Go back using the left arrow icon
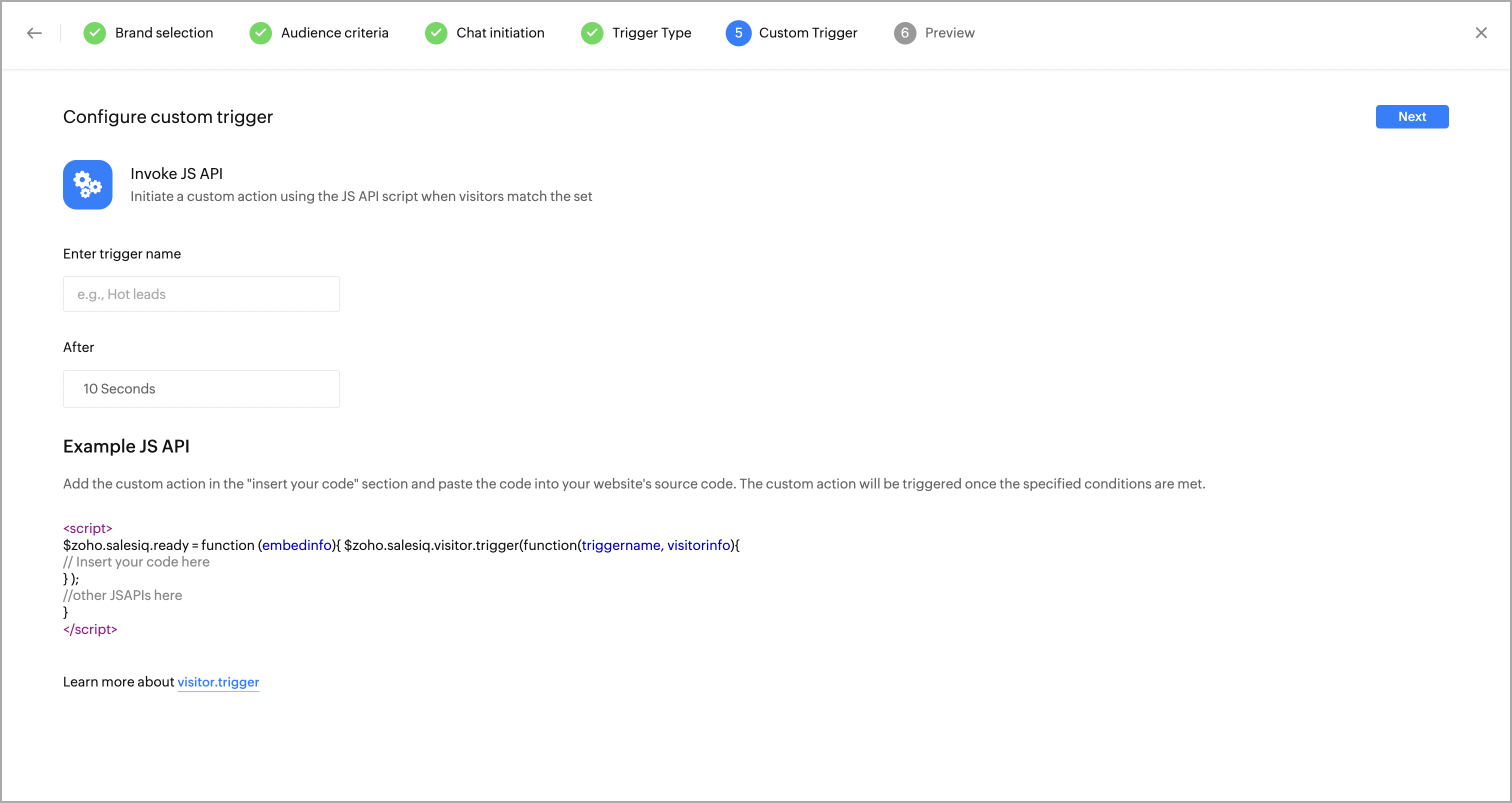Viewport: 1512px width, 803px height. tap(34, 33)
